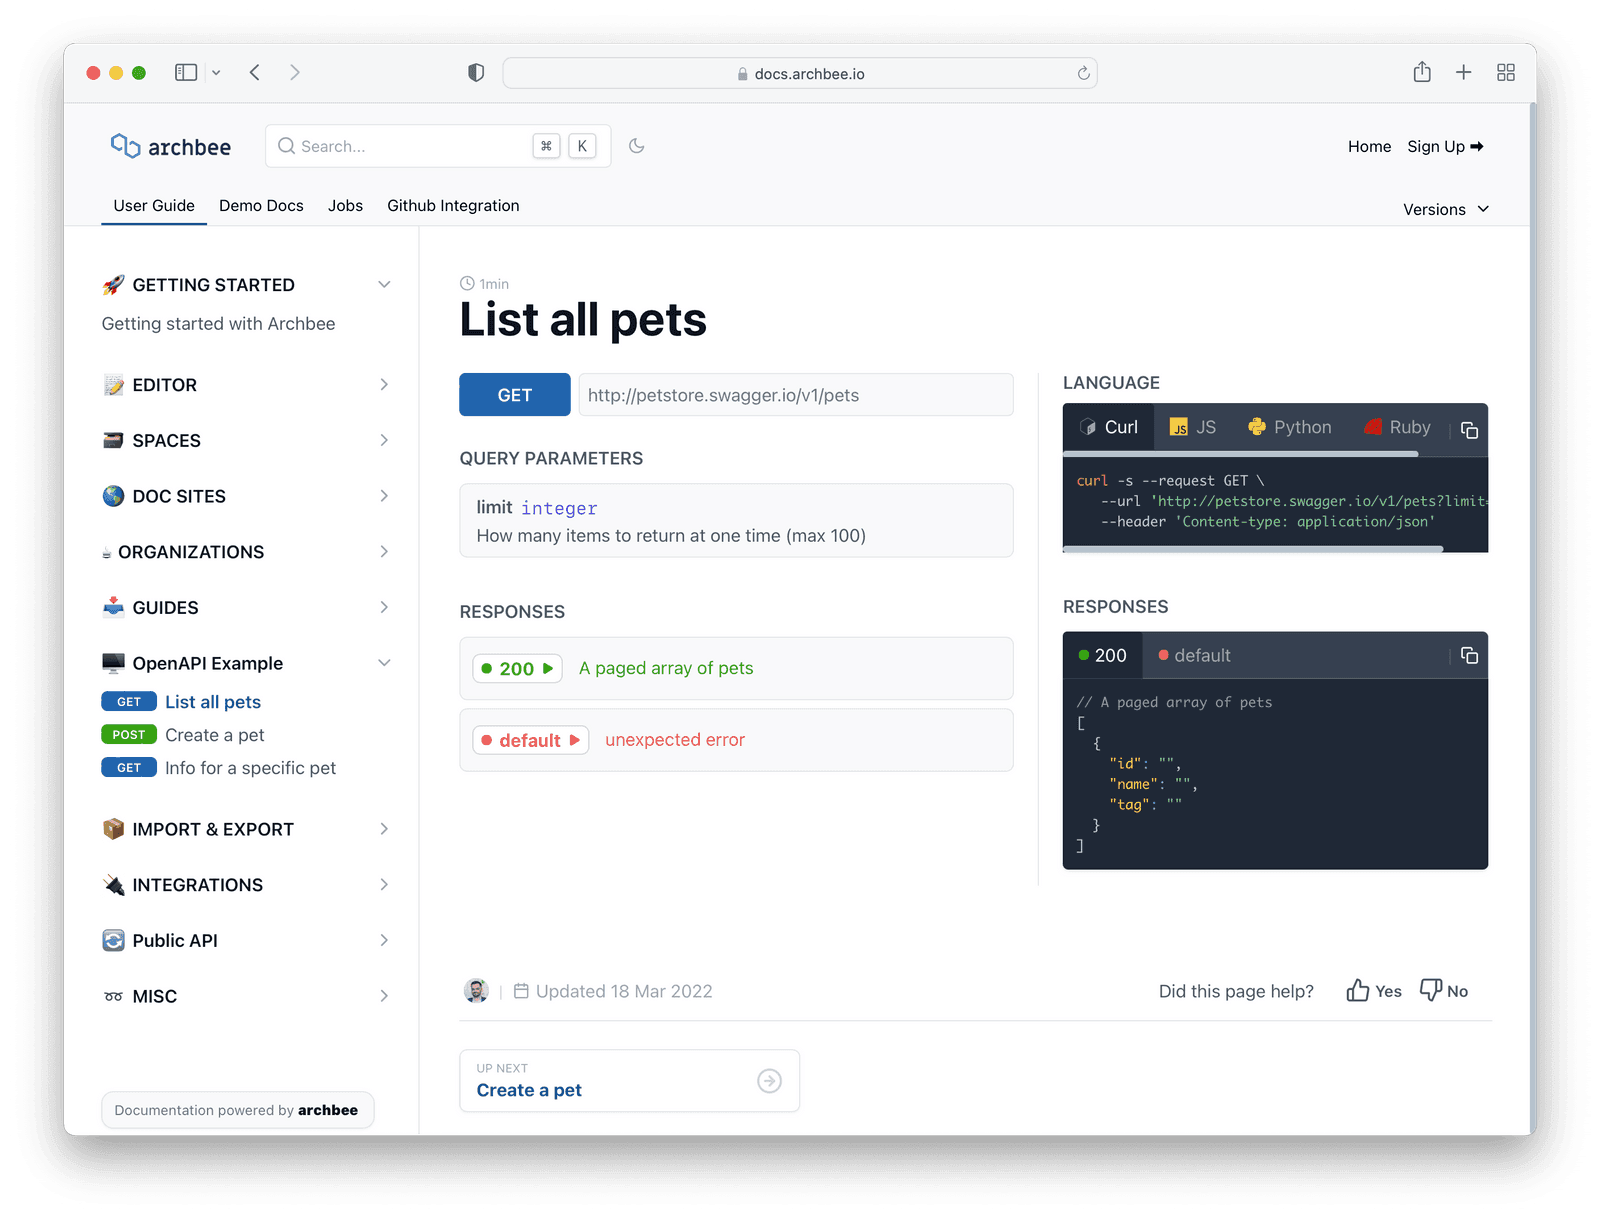Click the monitor icon beside OpenAPI Example
1600x1219 pixels.
pos(113,662)
